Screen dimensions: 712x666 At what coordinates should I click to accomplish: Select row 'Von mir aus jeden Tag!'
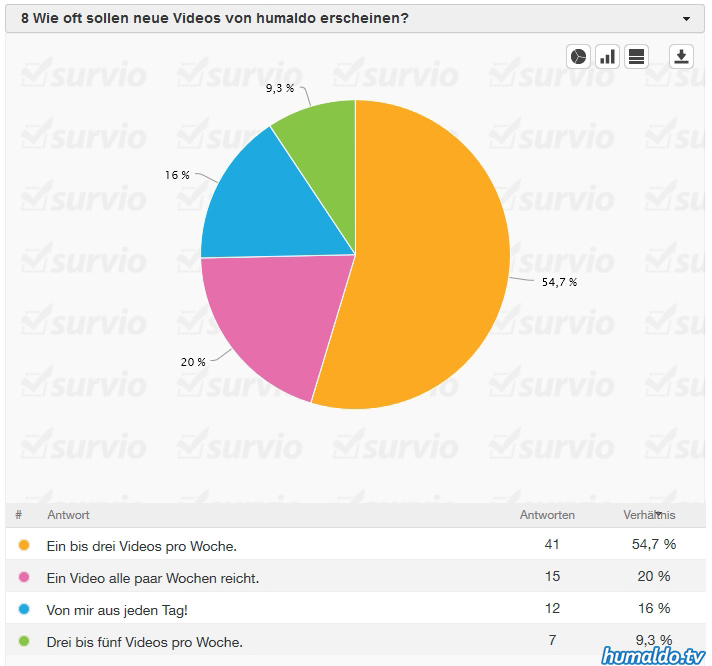[116, 609]
